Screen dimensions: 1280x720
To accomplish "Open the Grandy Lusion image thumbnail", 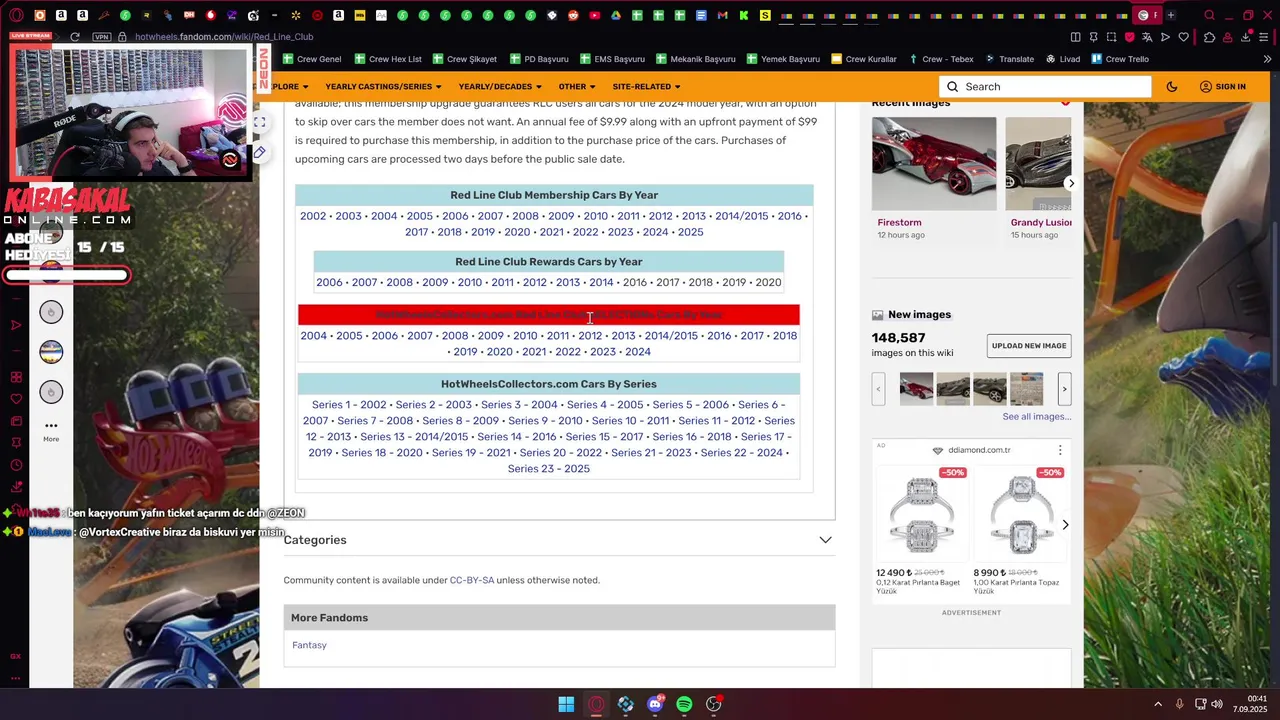I will [x=1038, y=164].
